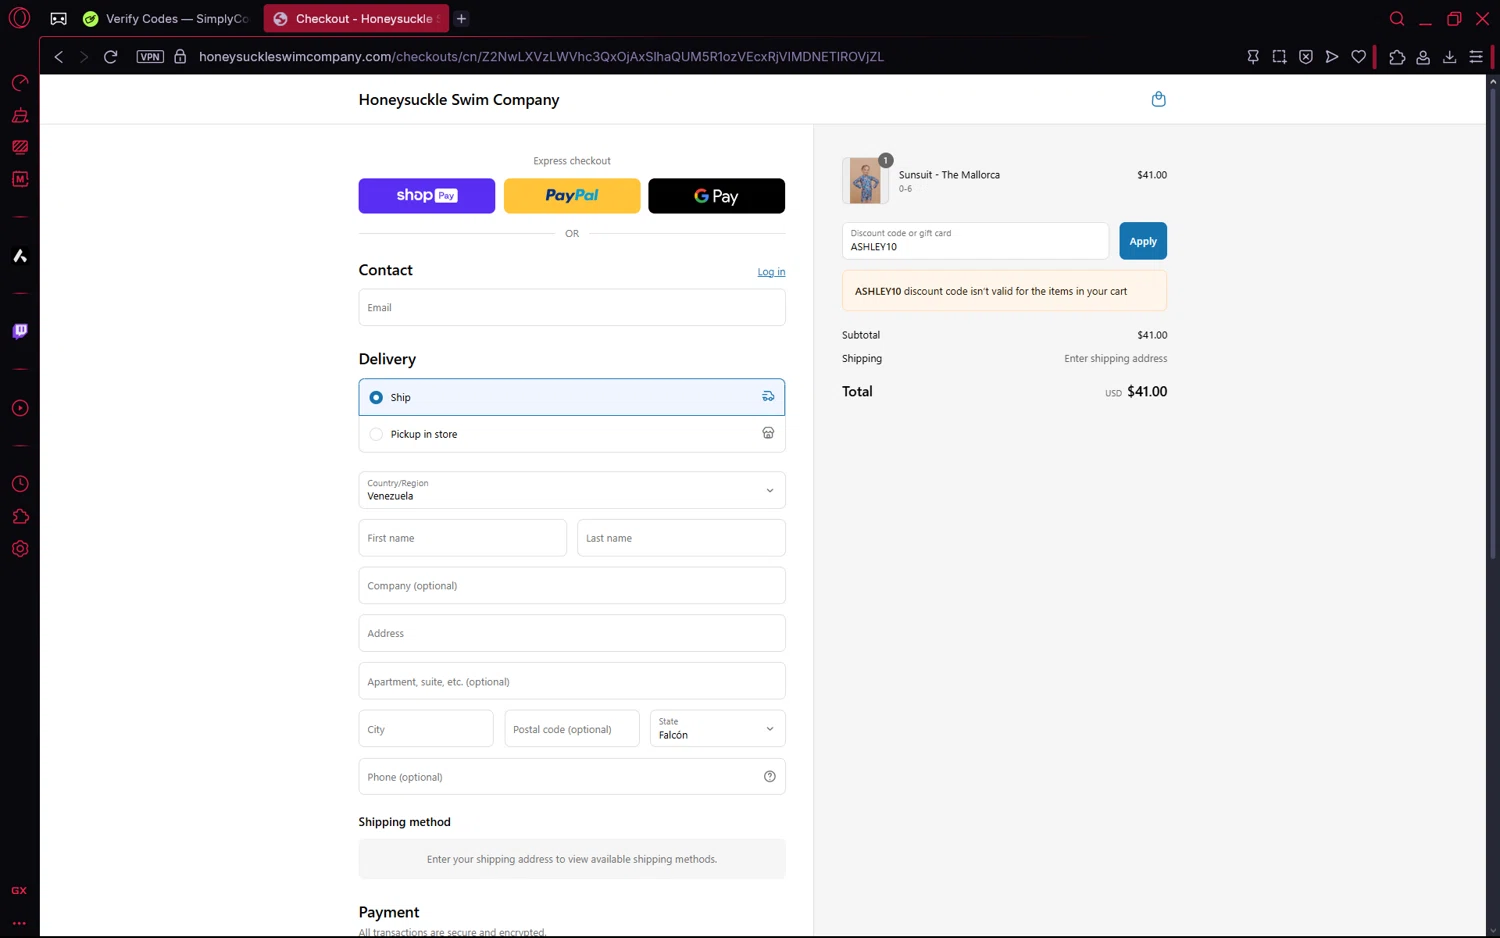1500x938 pixels.
Task: Open the Honeysuckle Swim Company store link
Action: (459, 100)
